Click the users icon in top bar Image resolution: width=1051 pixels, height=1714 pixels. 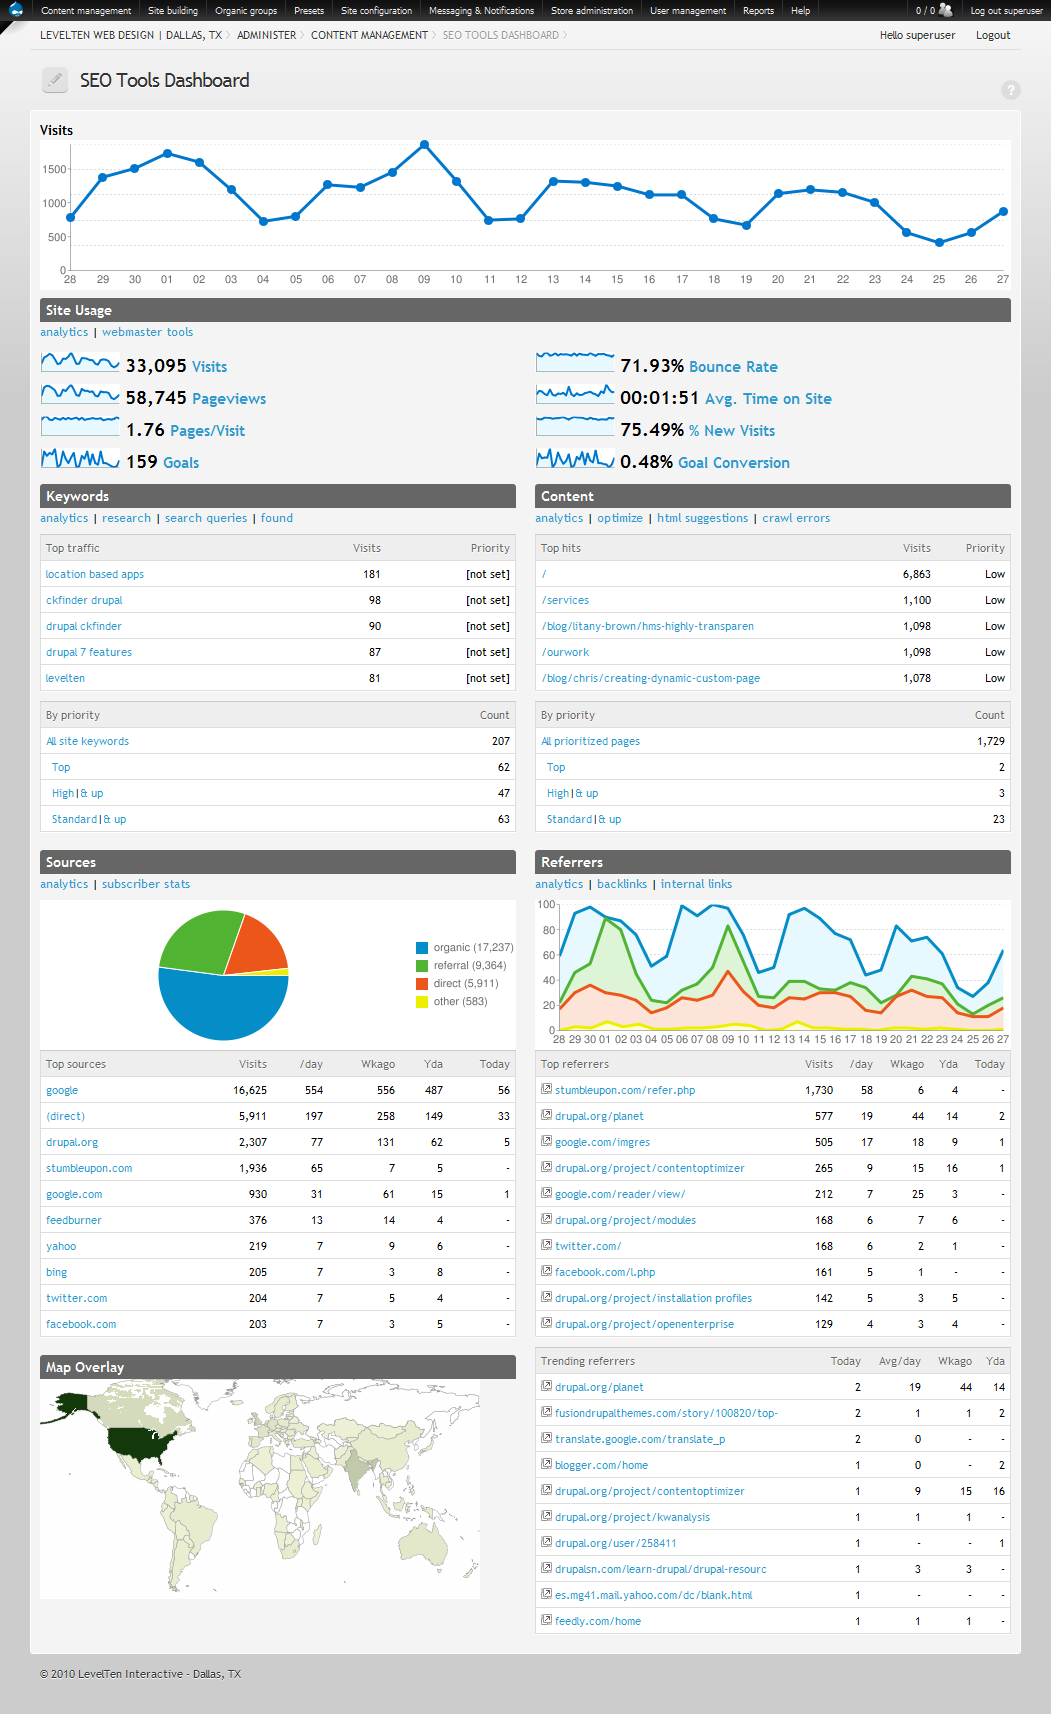(946, 10)
